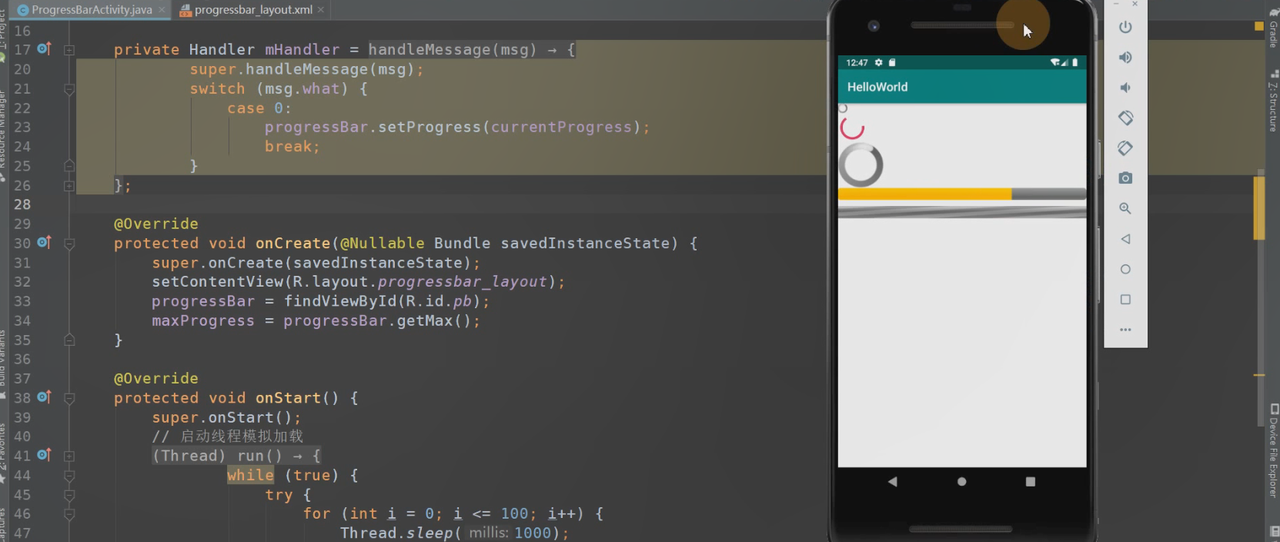Collapse the onCreate method fold at line 30

69,243
